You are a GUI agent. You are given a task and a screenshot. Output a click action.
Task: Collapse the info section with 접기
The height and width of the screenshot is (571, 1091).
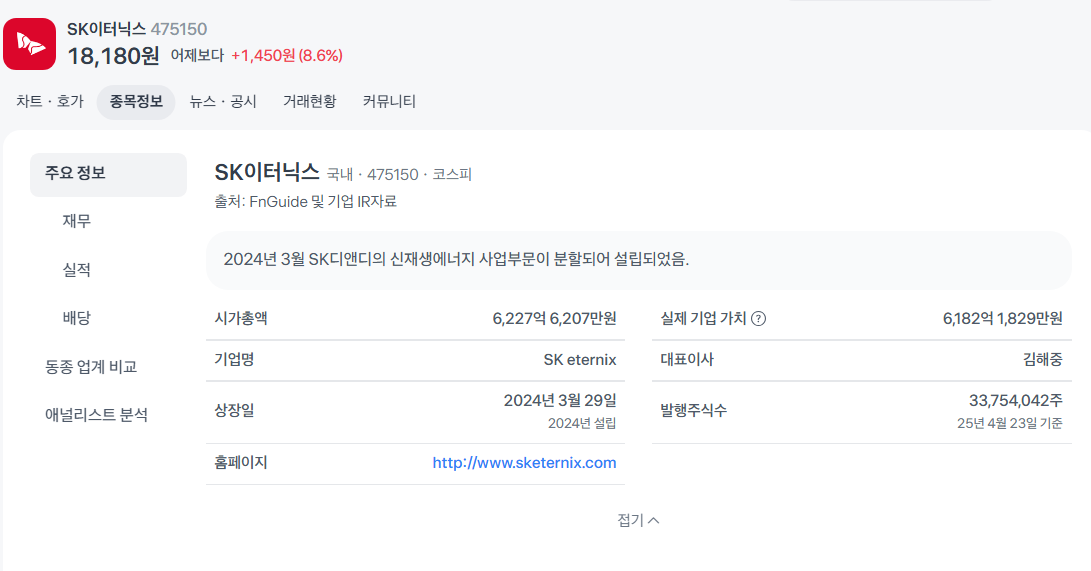click(638, 520)
